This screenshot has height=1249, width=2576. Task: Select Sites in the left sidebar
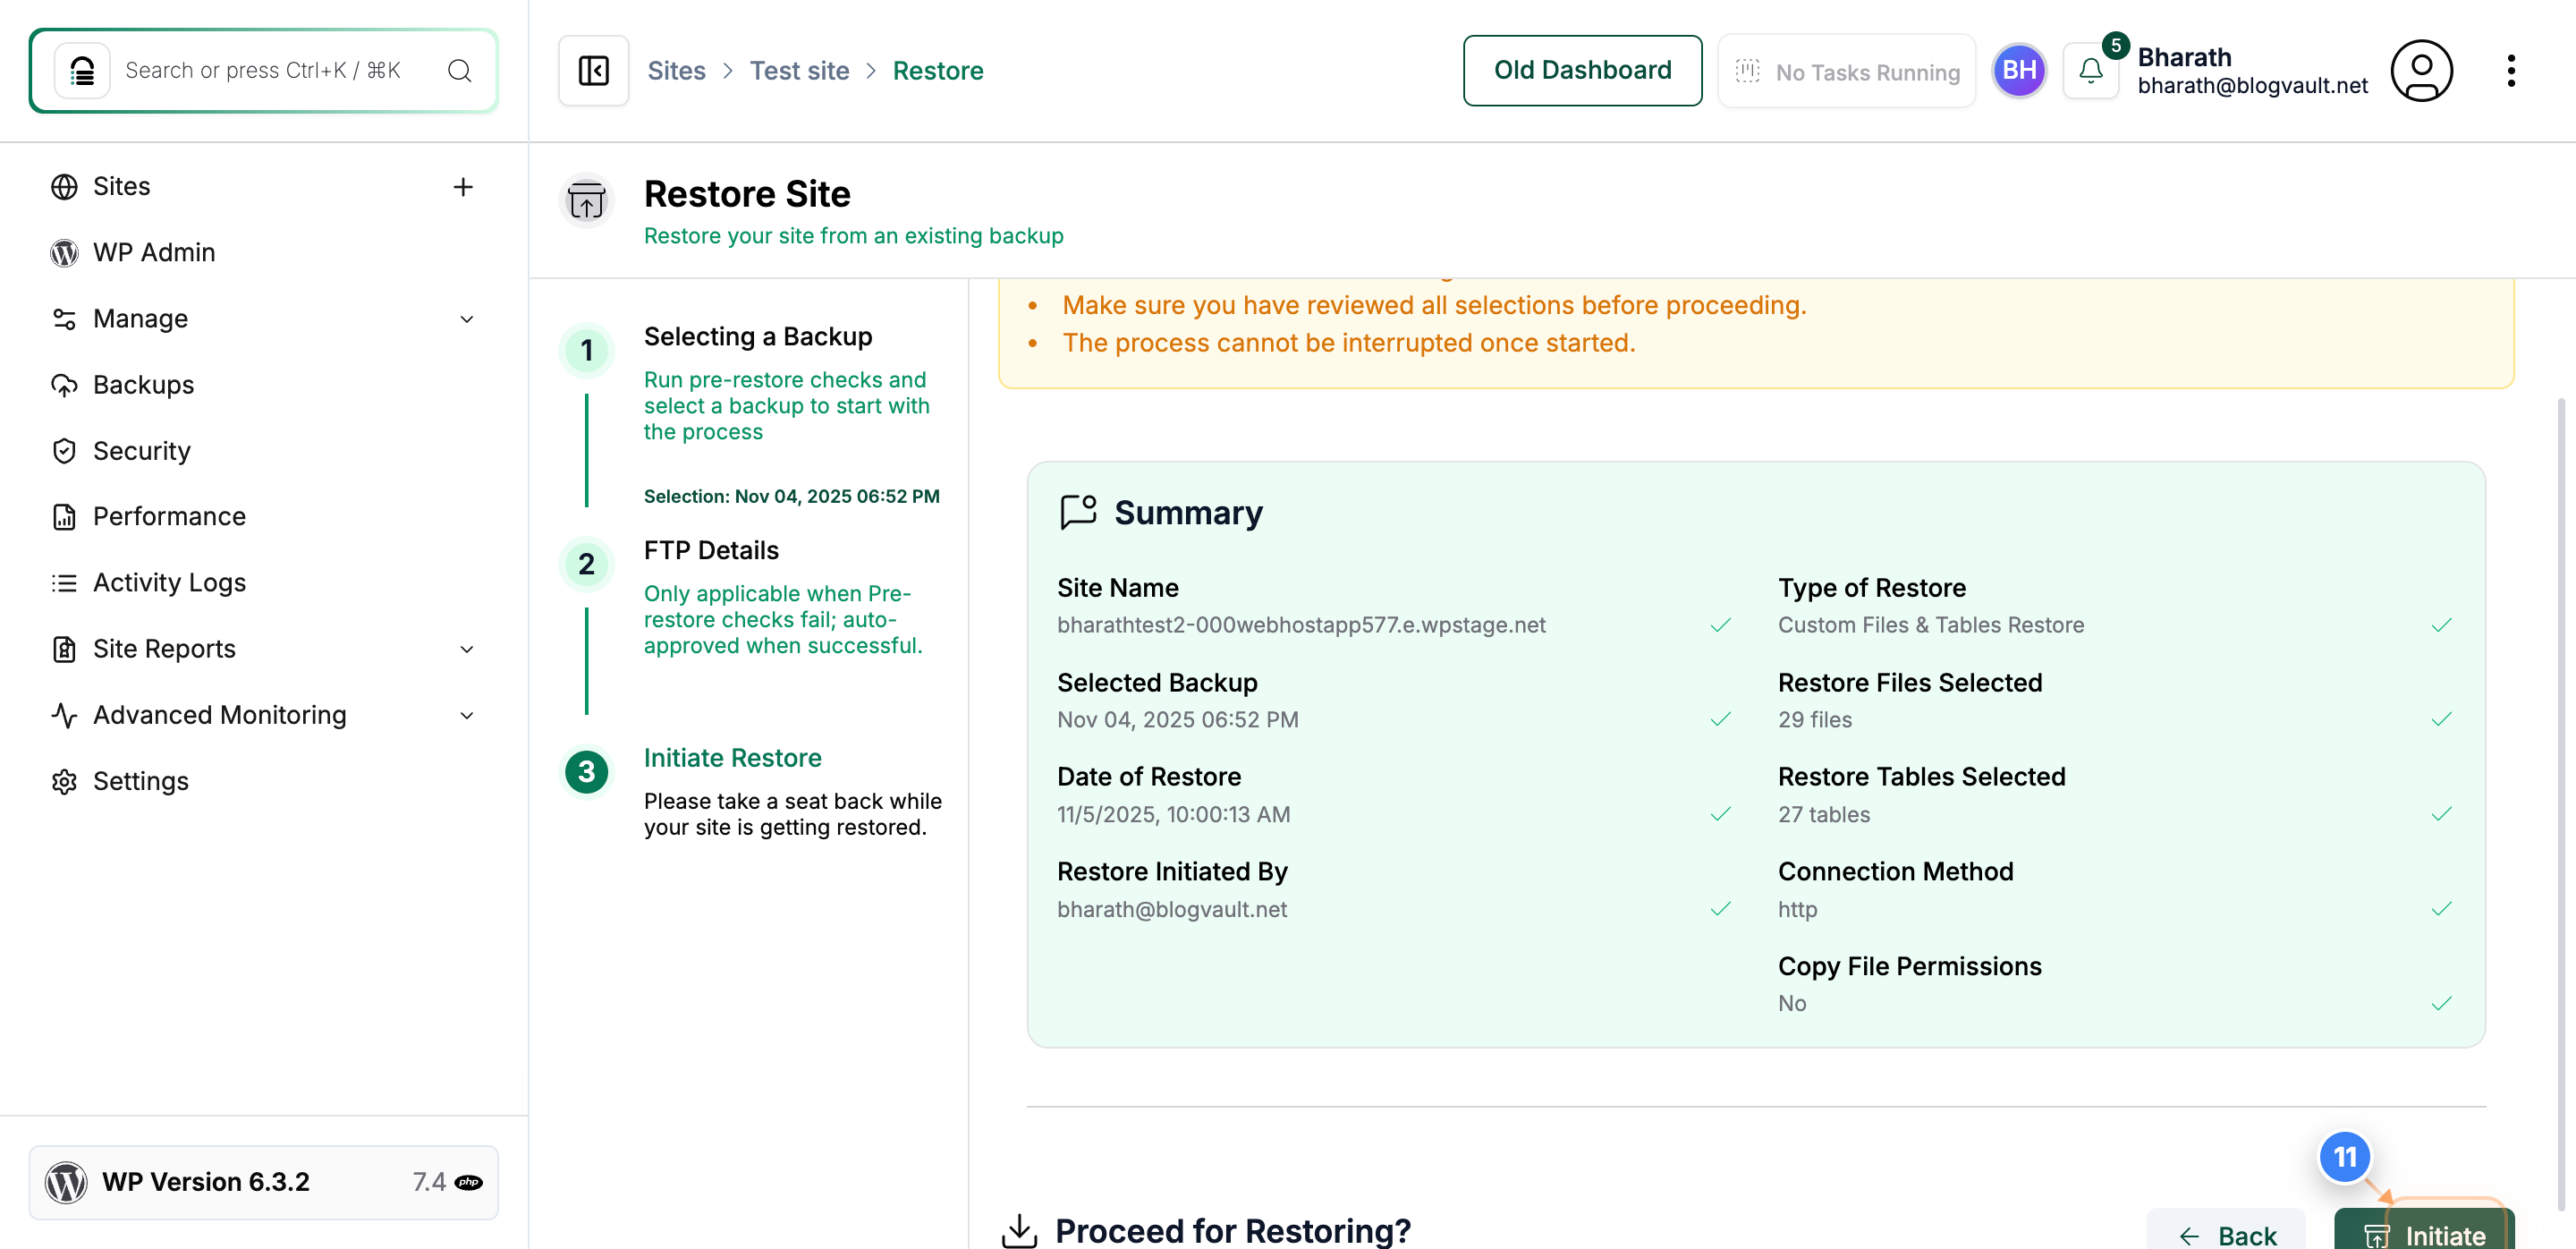122,186
